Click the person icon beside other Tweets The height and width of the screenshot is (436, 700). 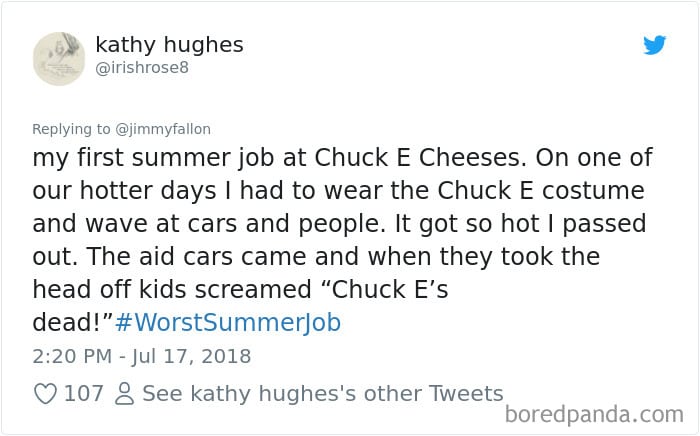125,393
